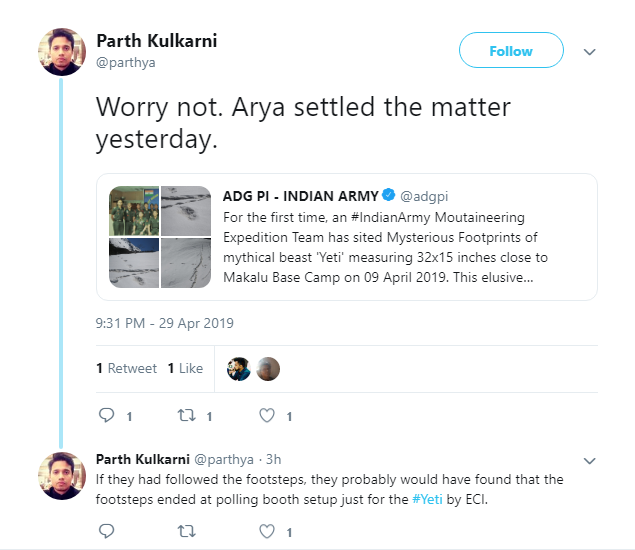
Task: Click first liker avatar beside likes count
Action: 239,368
